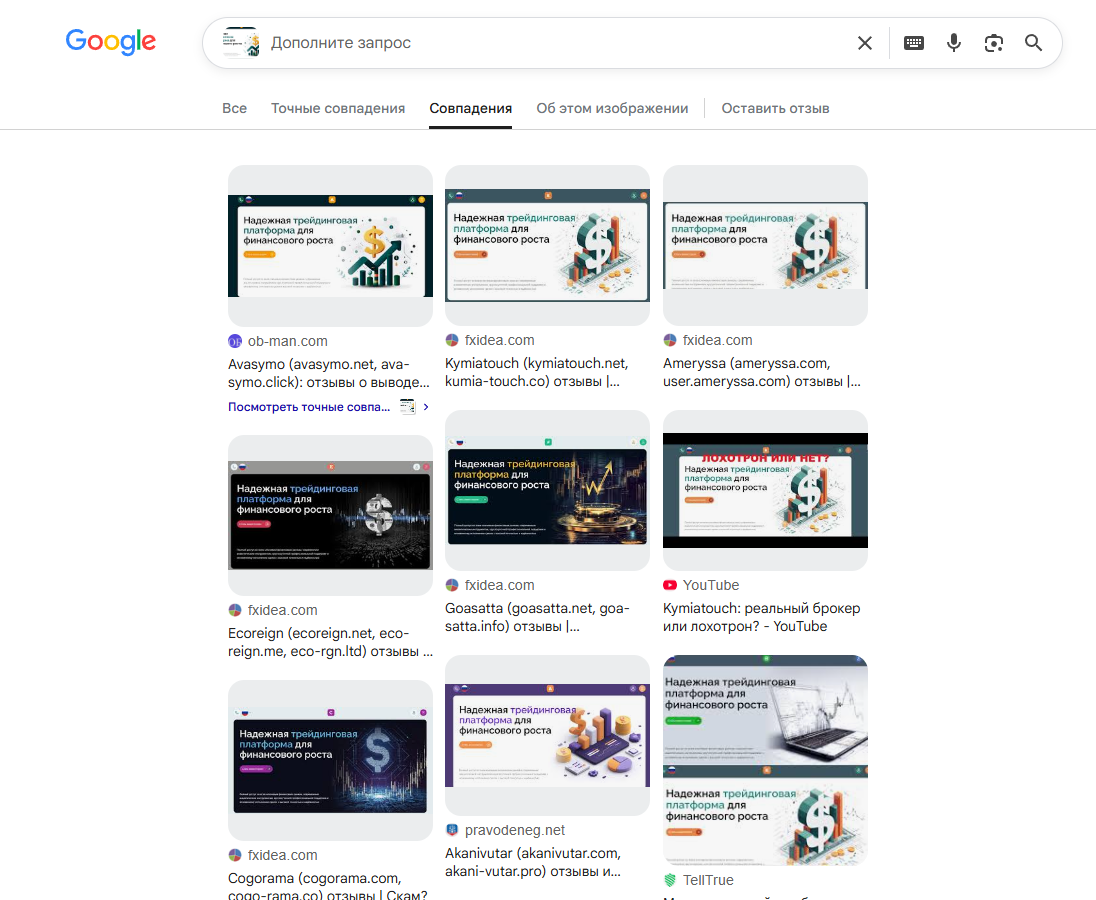
Task: Open the 'Об этом изображении' tab
Action: [x=612, y=108]
